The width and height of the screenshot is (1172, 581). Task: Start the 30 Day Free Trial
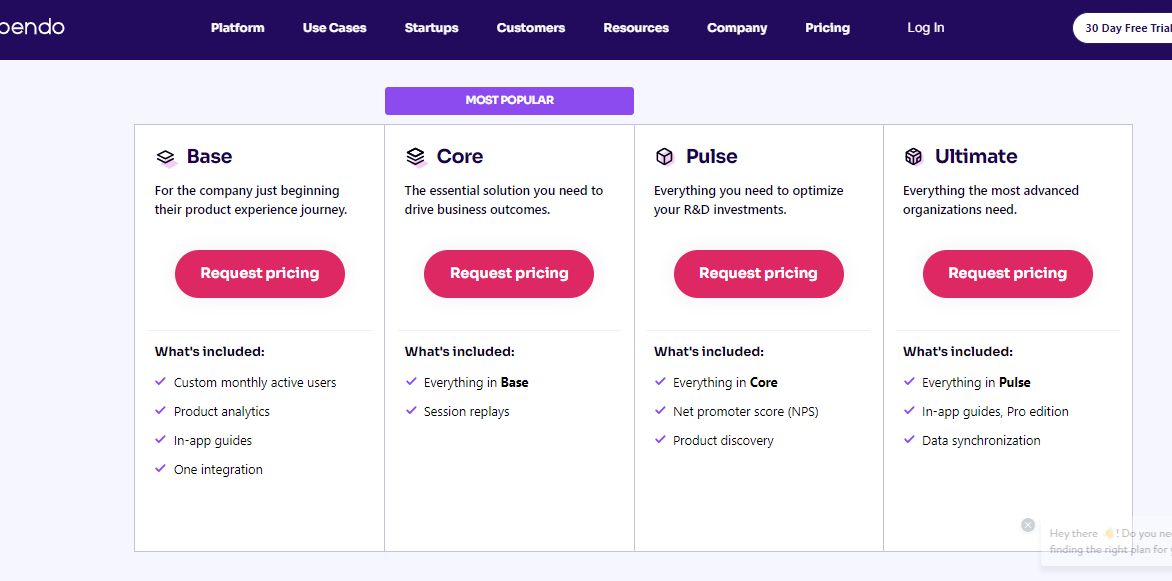click(1127, 28)
